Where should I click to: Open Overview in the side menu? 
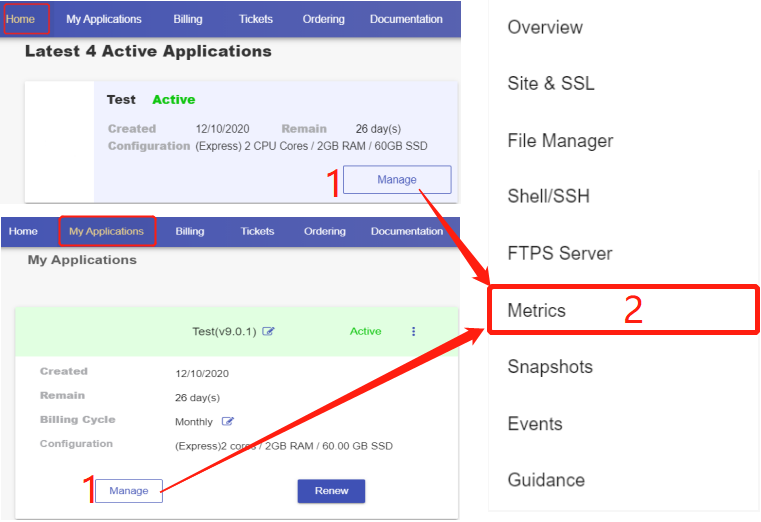(545, 27)
